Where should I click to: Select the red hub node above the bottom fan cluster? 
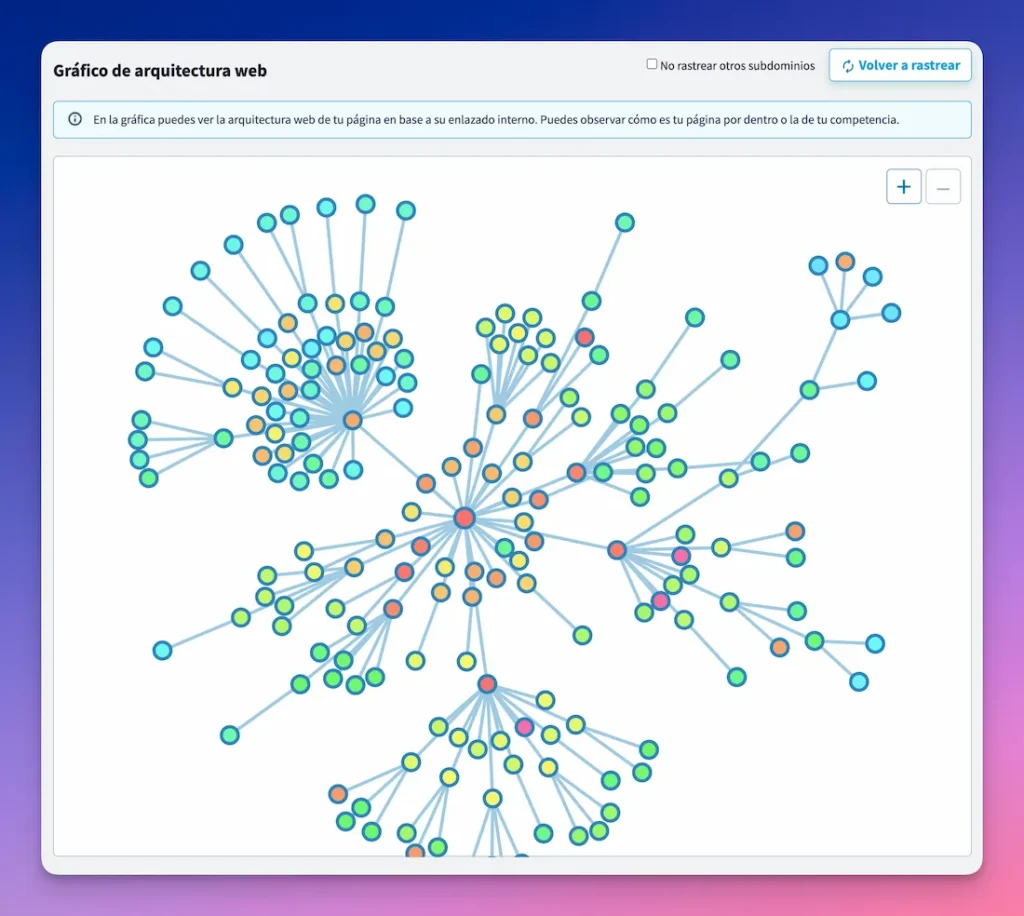487,684
